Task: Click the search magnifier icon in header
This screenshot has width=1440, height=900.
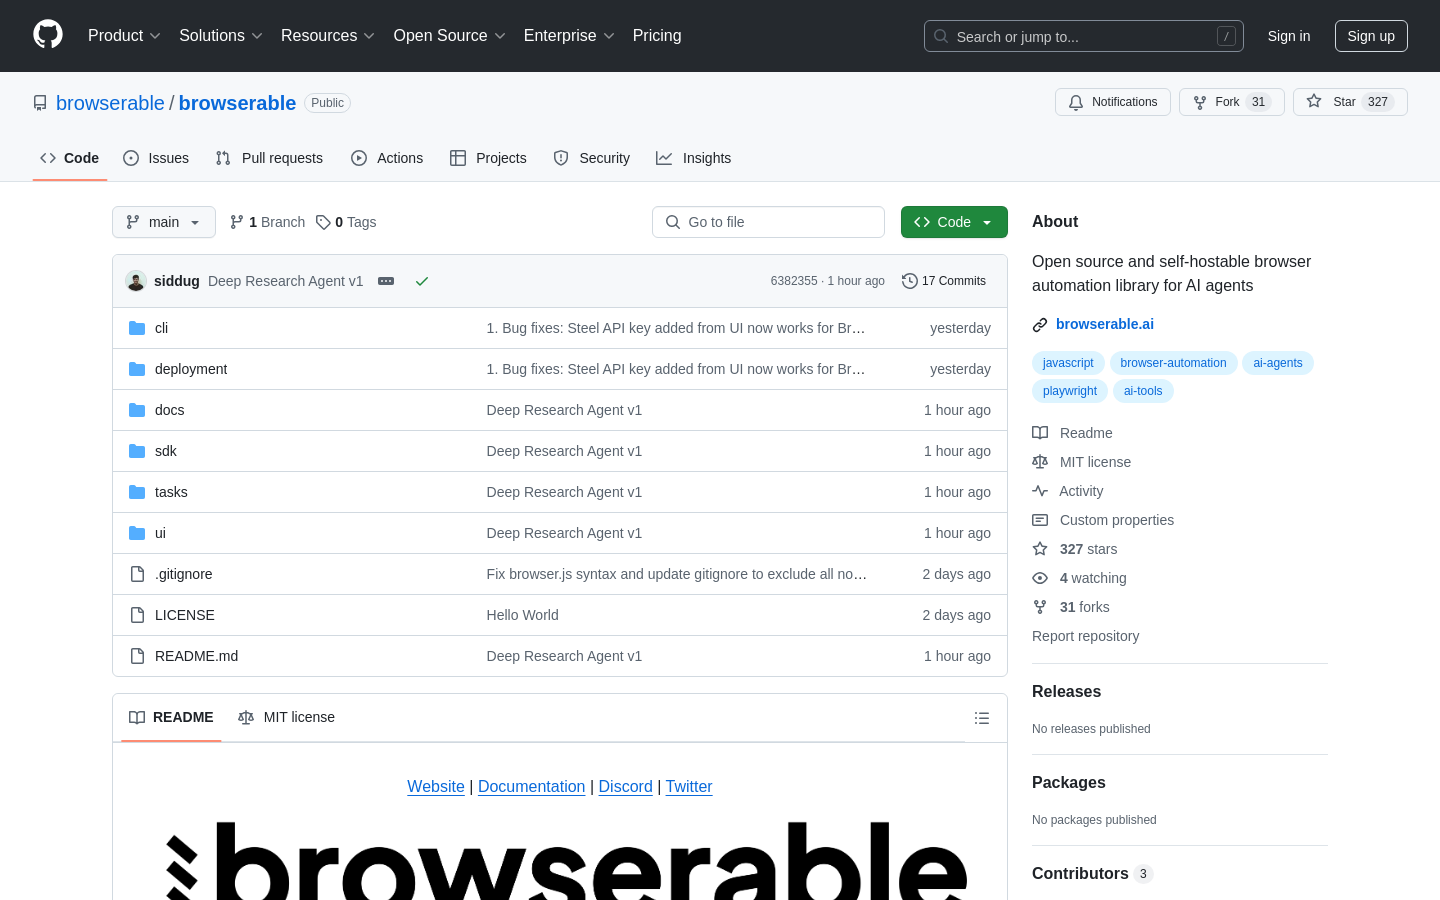Action: [941, 36]
